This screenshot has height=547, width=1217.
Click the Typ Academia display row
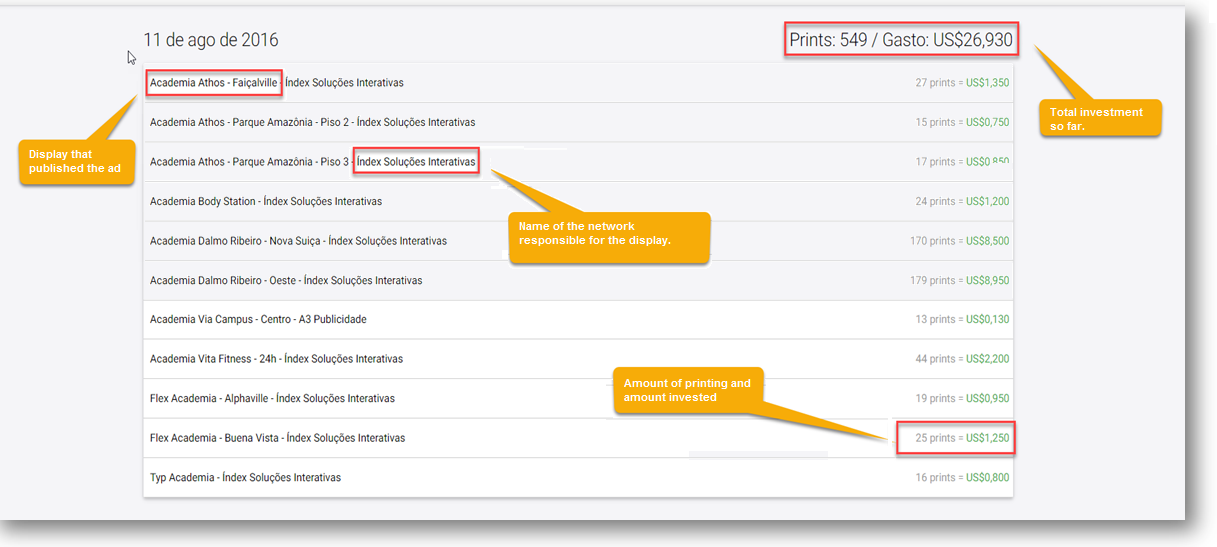click(x=245, y=478)
